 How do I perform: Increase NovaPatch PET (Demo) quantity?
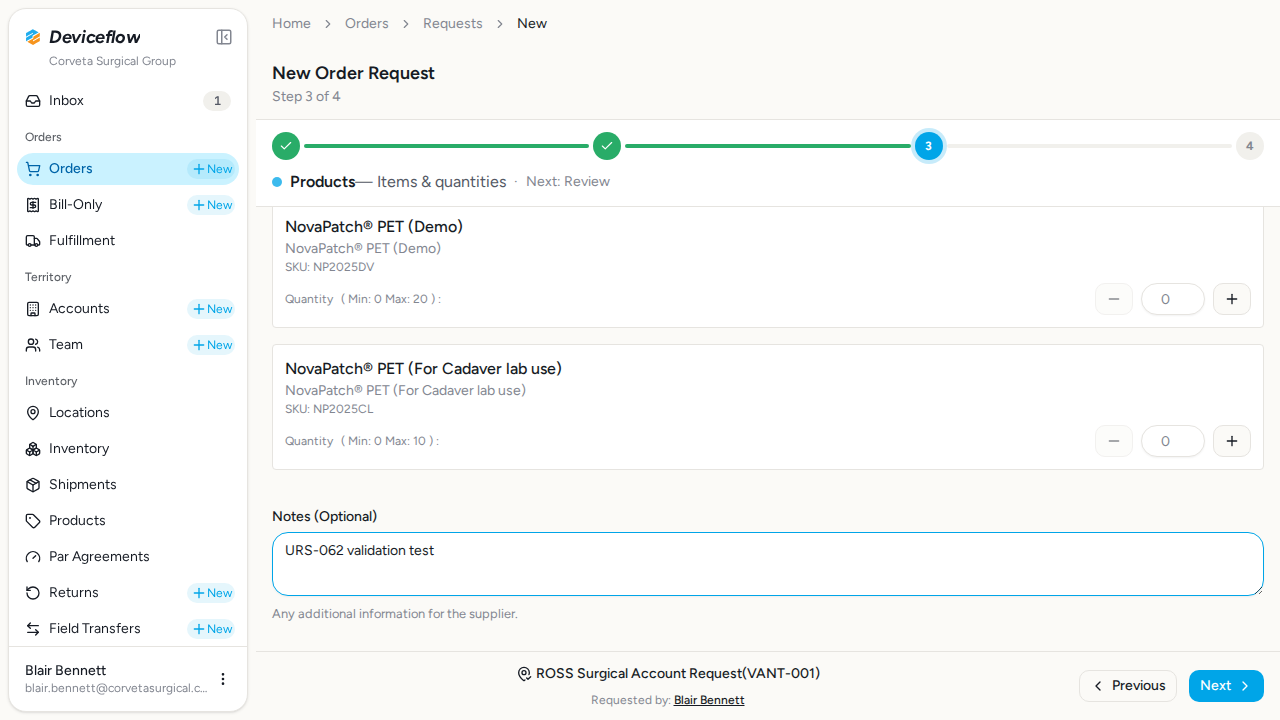pos(1232,299)
